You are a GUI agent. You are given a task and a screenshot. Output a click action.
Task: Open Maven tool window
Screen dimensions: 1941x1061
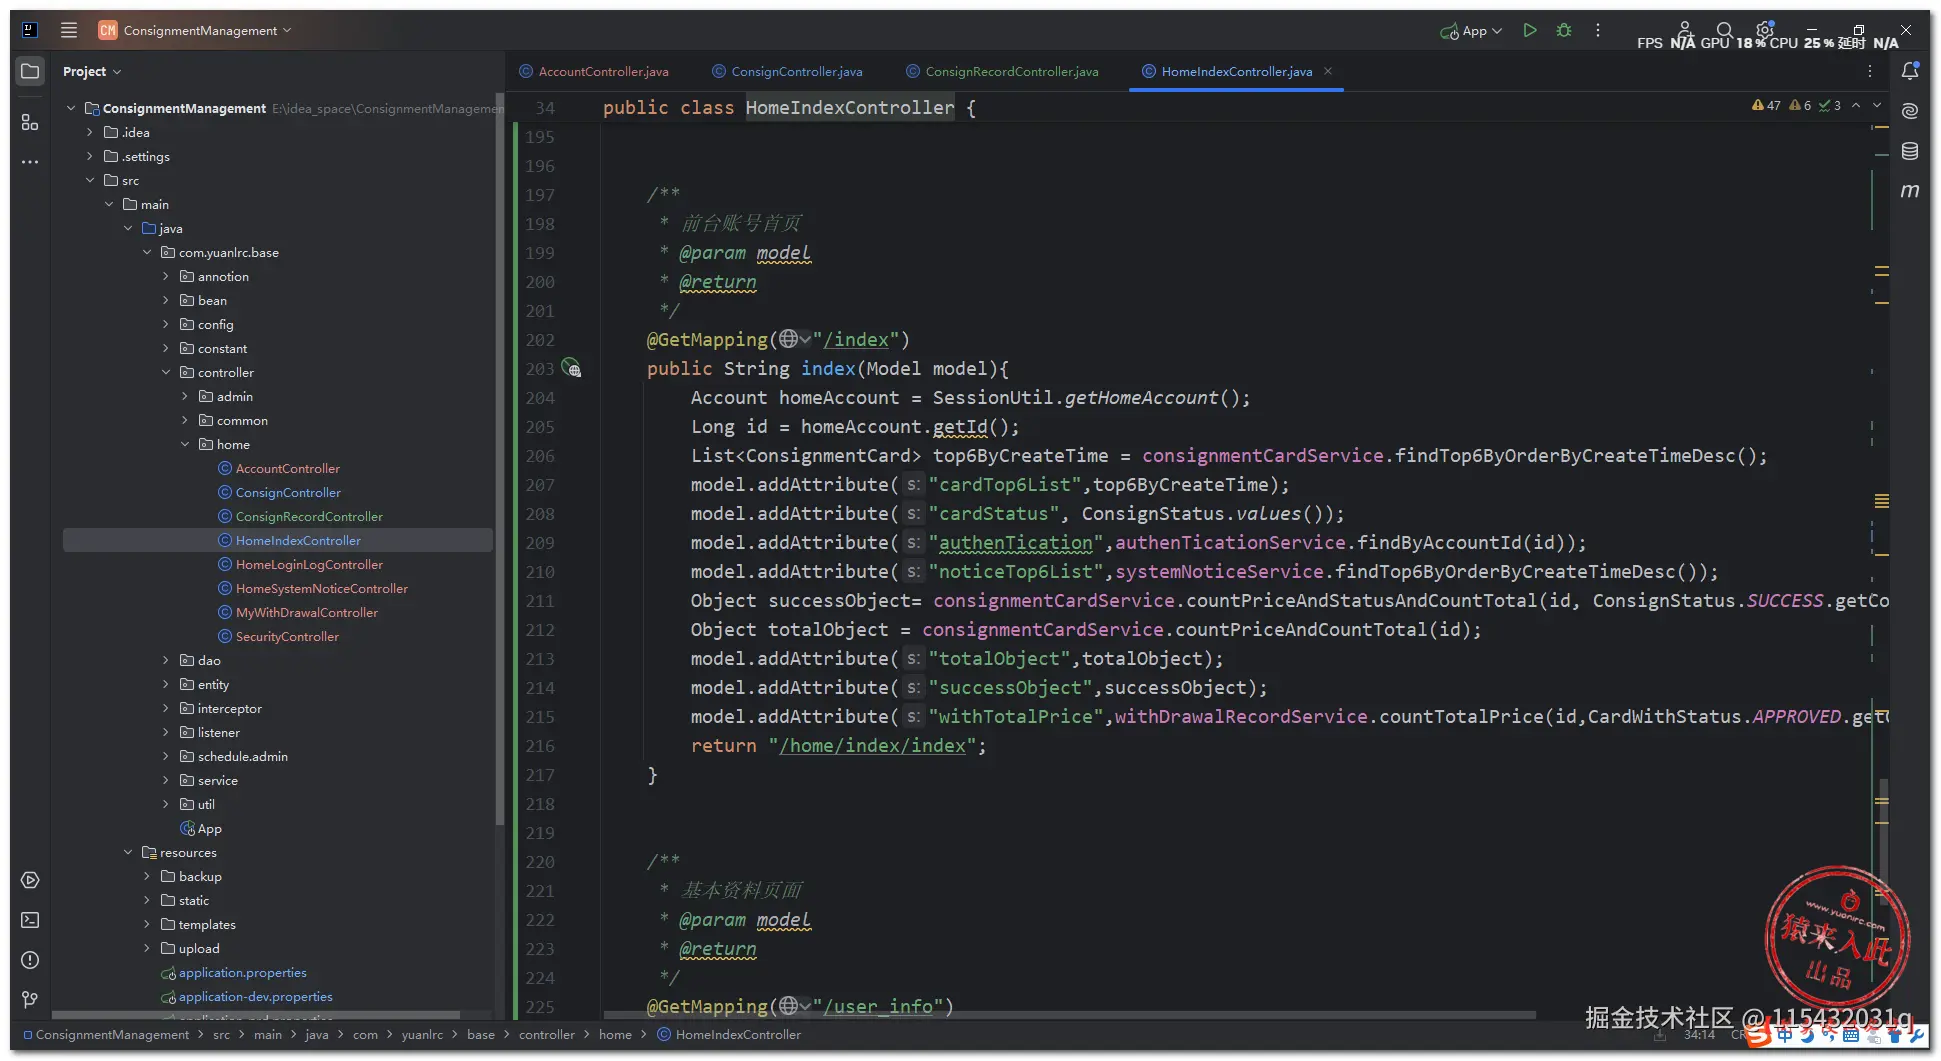[1910, 190]
